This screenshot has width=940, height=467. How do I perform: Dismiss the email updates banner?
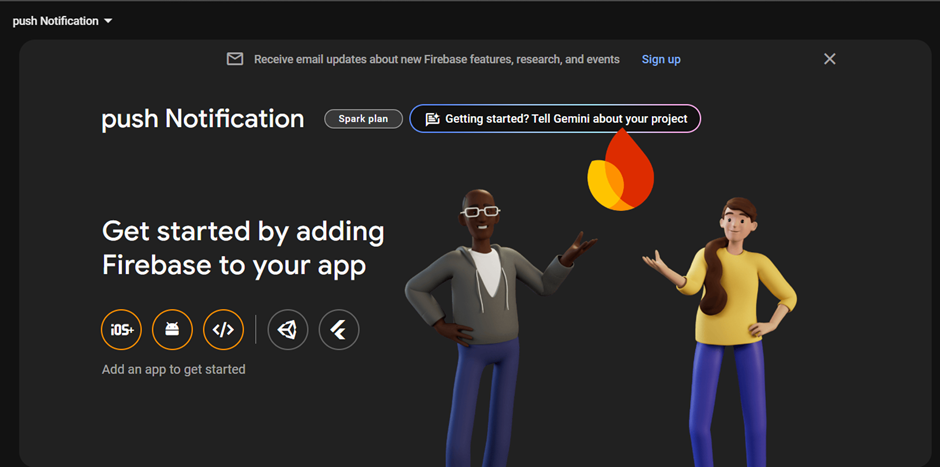tap(830, 59)
